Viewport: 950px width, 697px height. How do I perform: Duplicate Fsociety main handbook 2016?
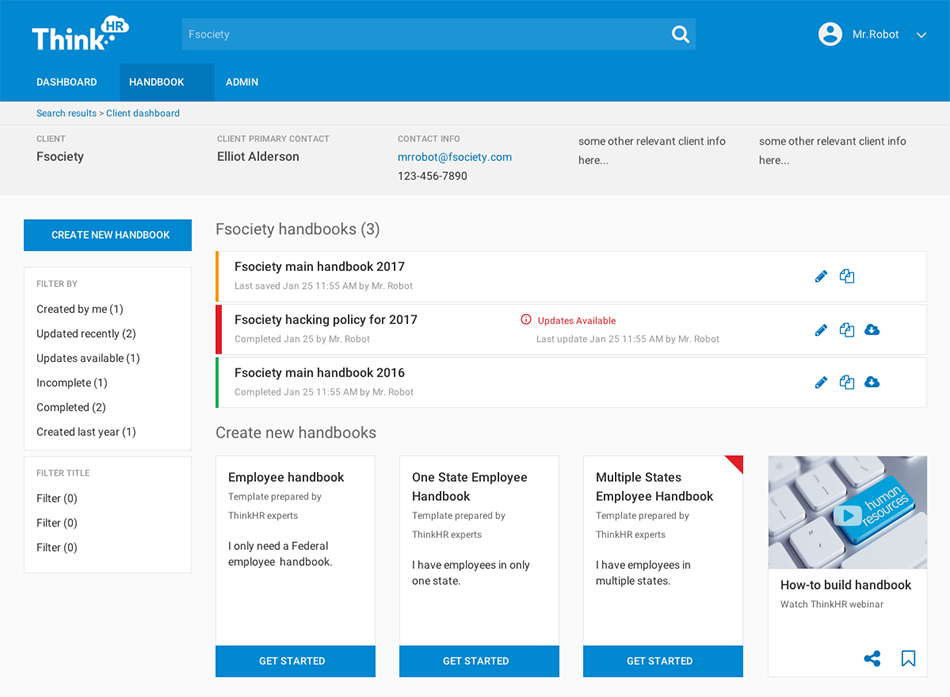tap(847, 382)
